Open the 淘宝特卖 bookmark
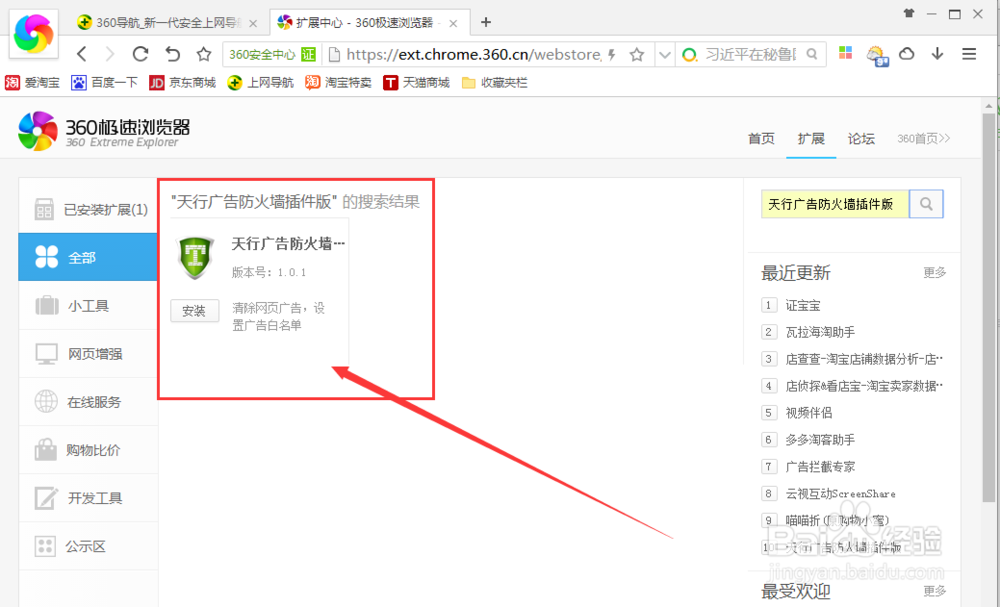The image size is (1000, 607). pyautogui.click(x=338, y=82)
